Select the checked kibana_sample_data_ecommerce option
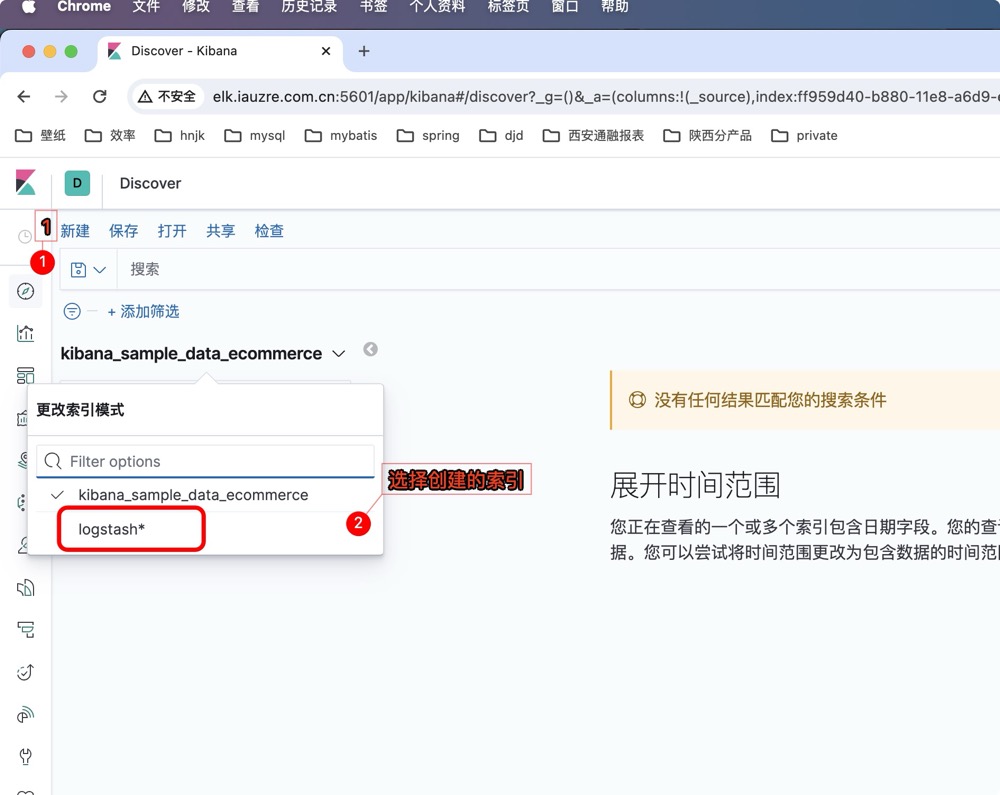 point(193,495)
